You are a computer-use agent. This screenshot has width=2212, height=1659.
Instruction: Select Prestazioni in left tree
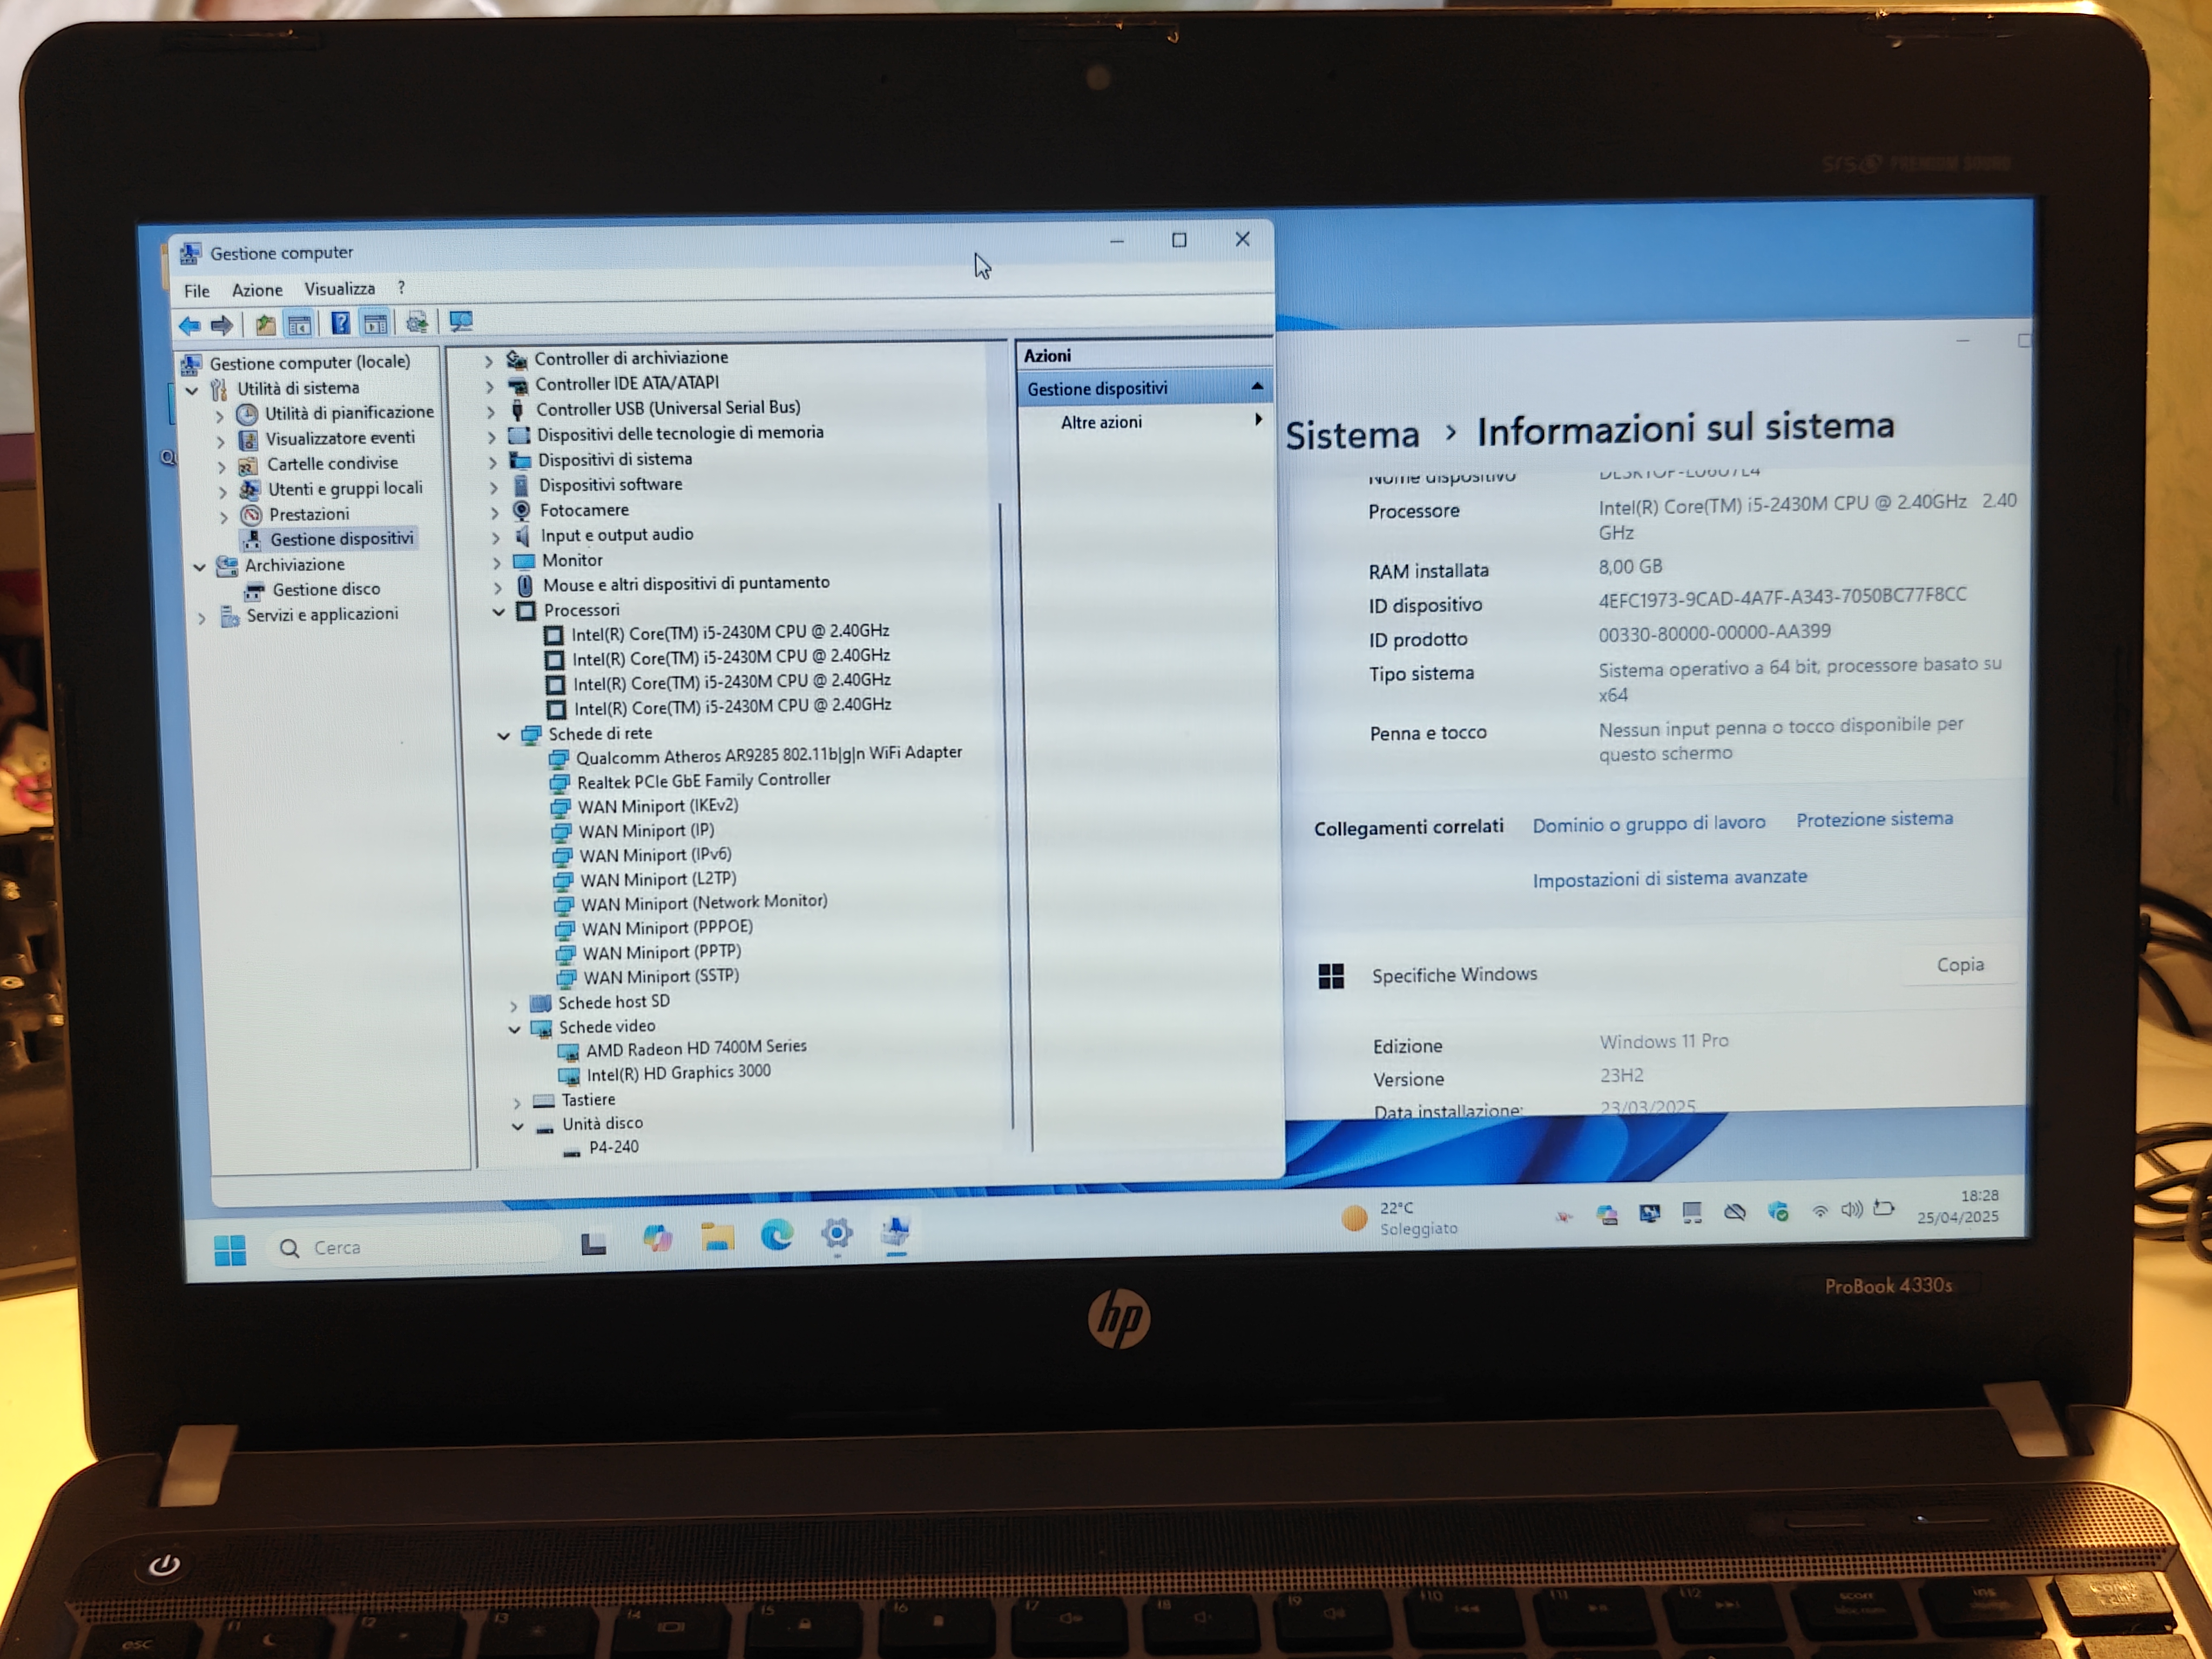click(x=309, y=514)
